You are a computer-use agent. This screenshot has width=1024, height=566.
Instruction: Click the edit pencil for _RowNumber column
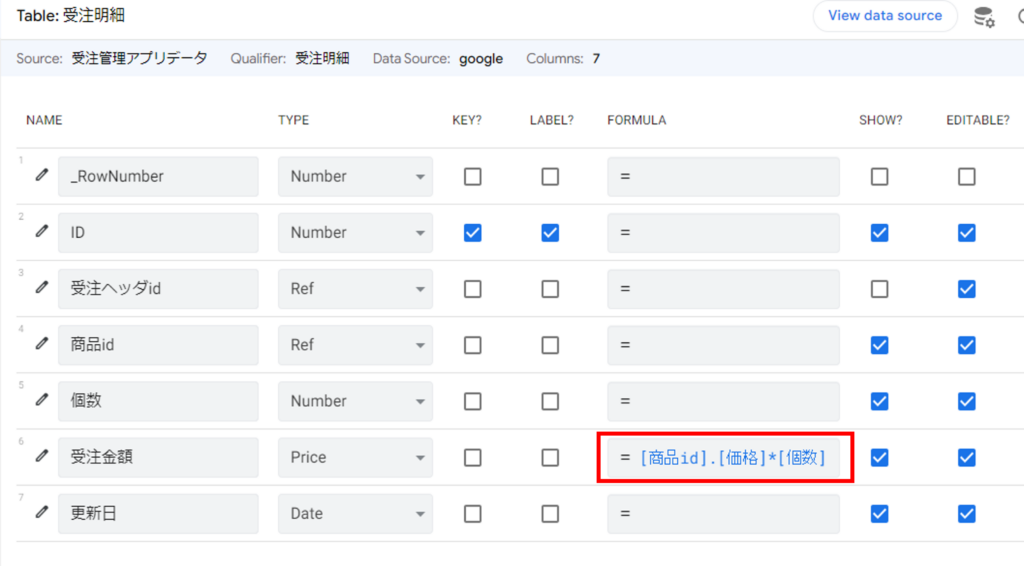coord(41,175)
